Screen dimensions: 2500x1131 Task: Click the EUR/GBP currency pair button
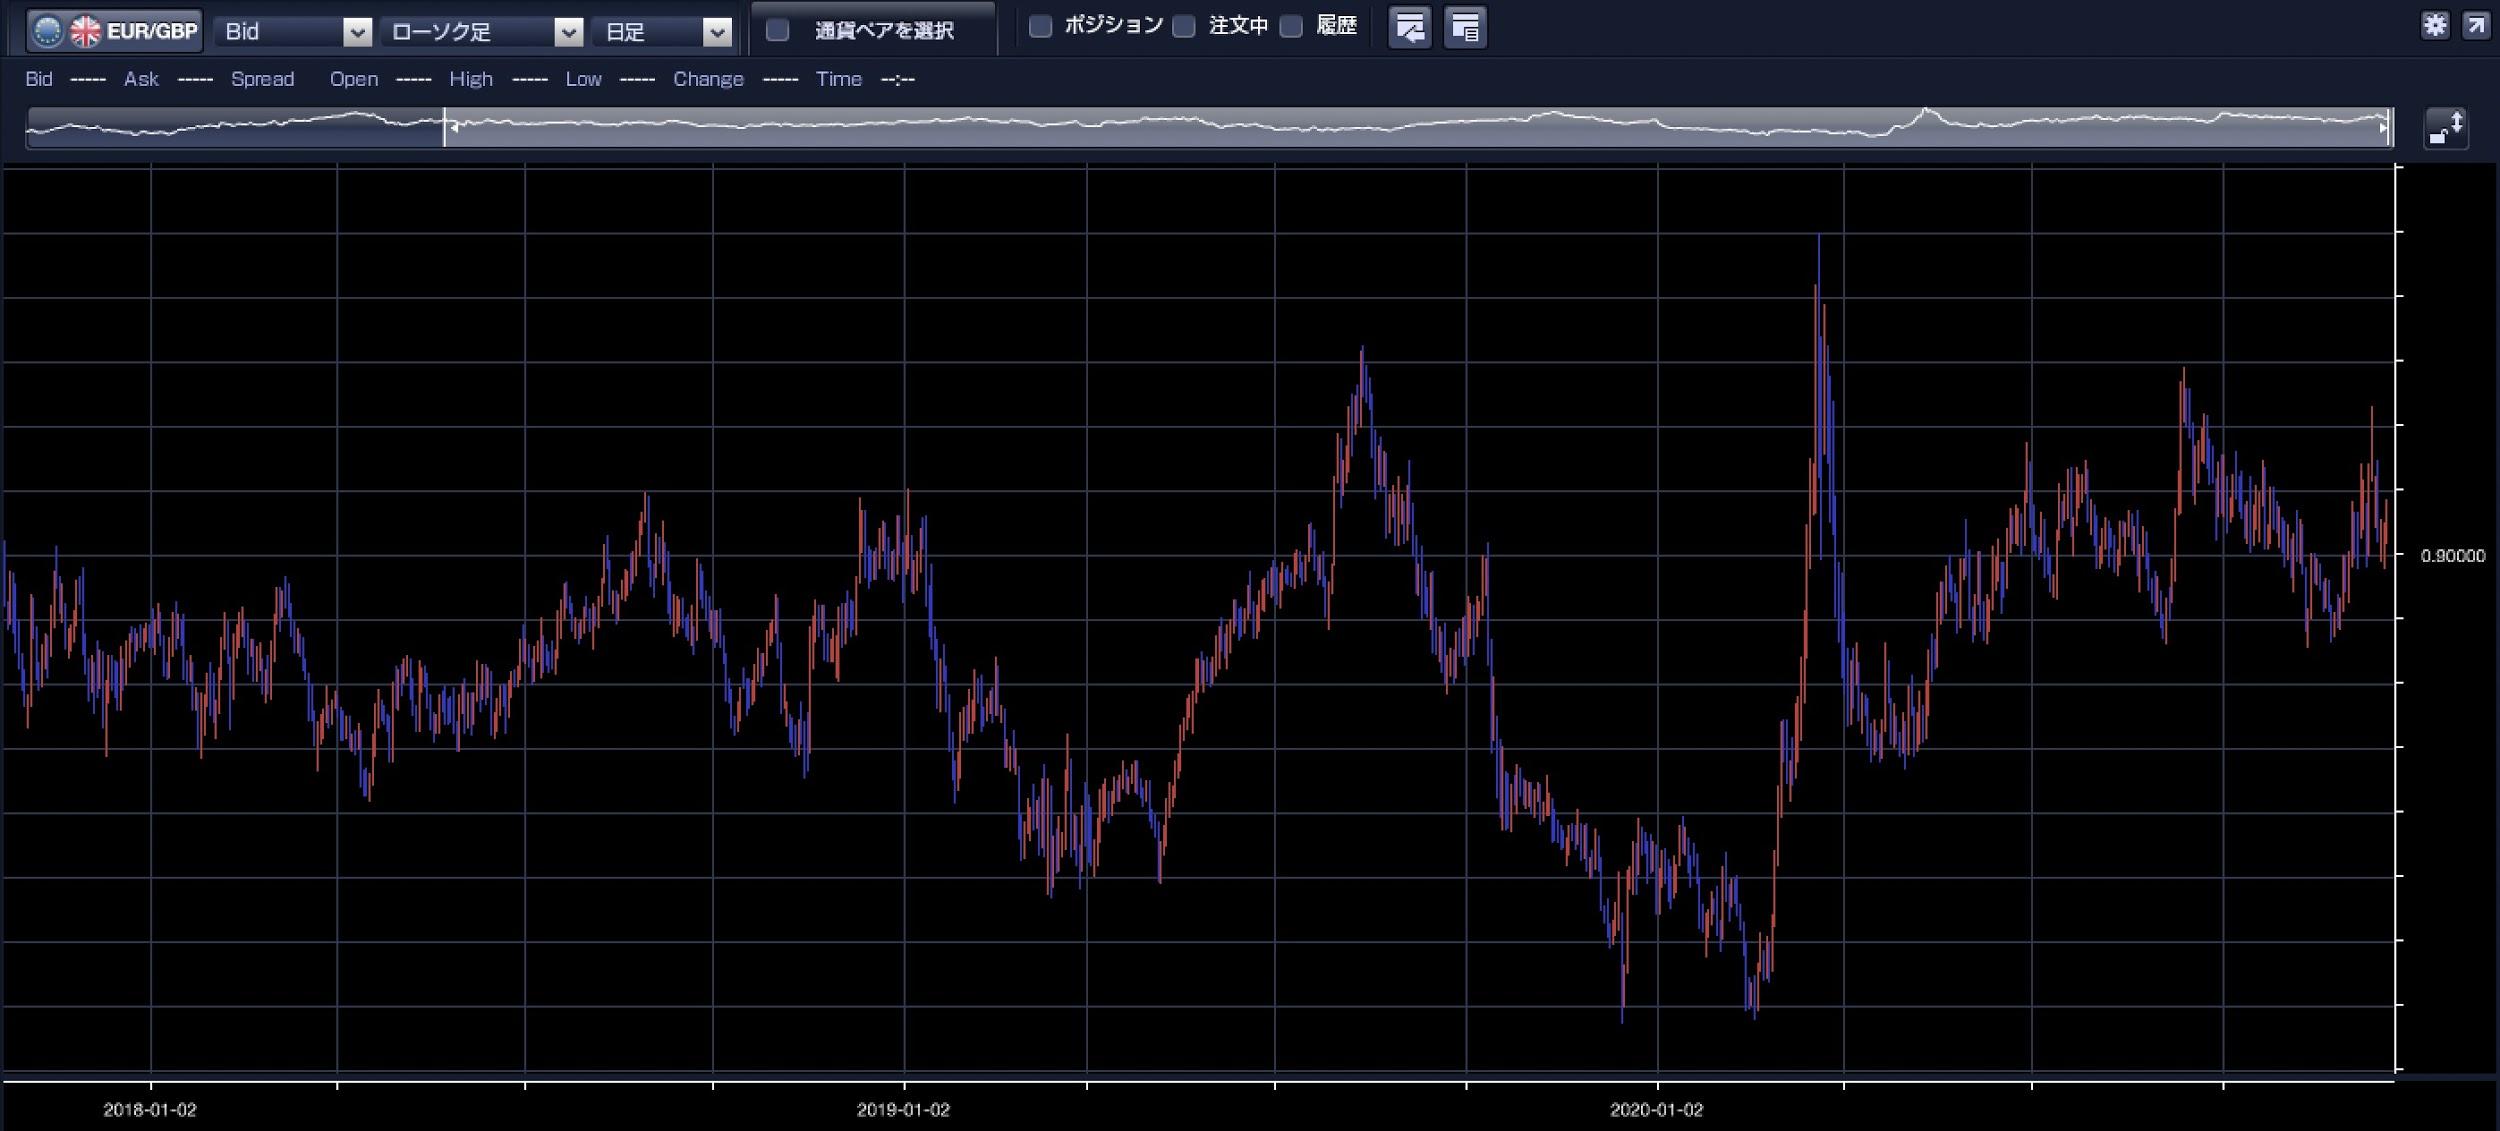click(x=114, y=31)
